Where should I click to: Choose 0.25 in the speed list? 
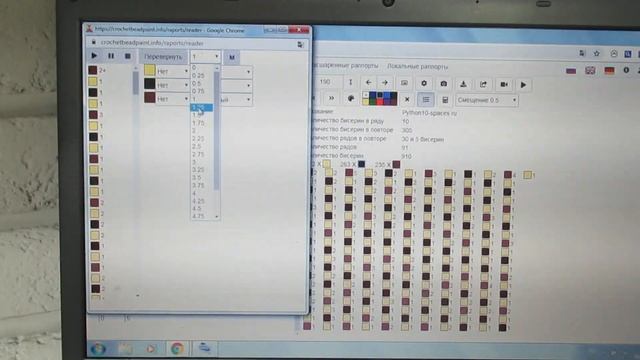[x=198, y=76]
